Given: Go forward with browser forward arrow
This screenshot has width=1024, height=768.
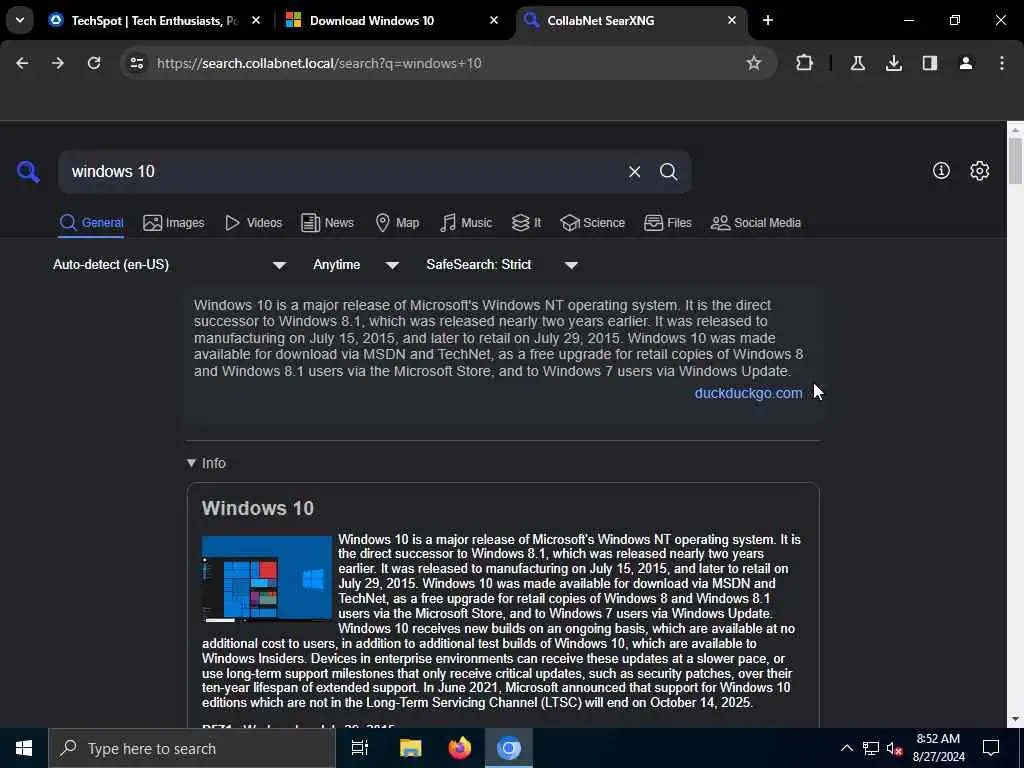Looking at the screenshot, I should click(x=58, y=63).
